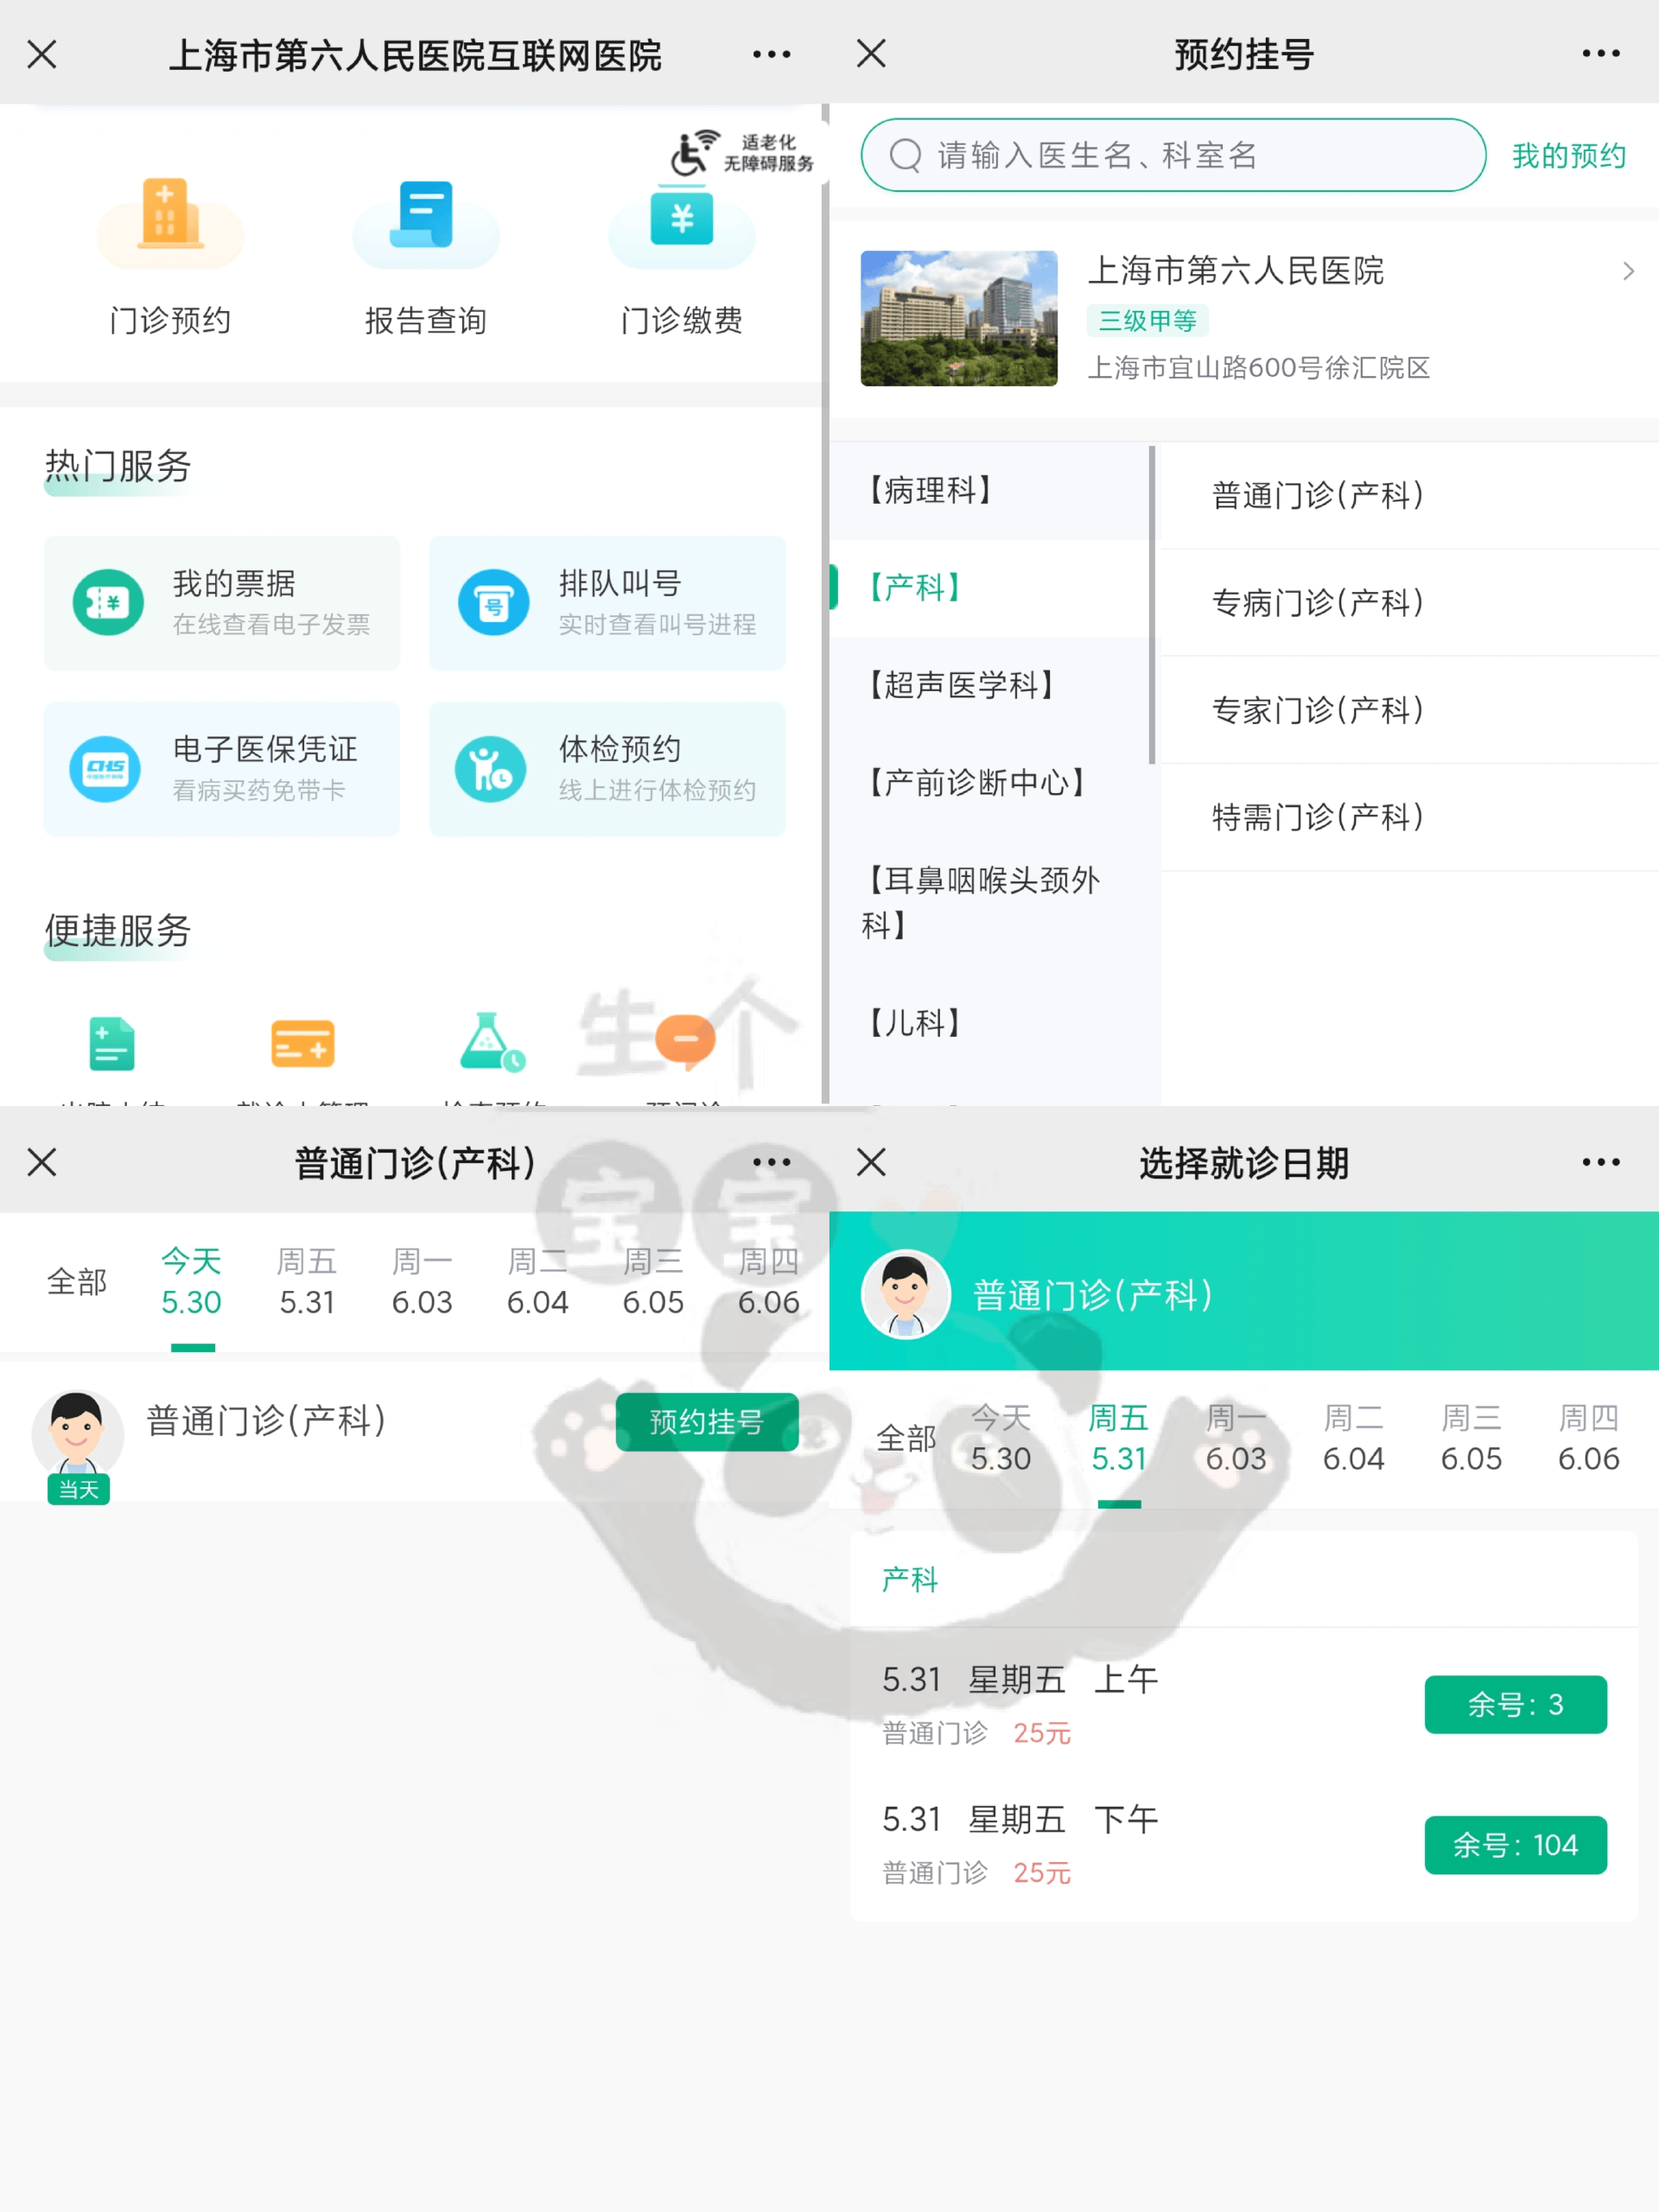Select 周五 5.31 tab in 普通门诊(产科) list page
The image size is (1659, 2212).
coord(307,1282)
